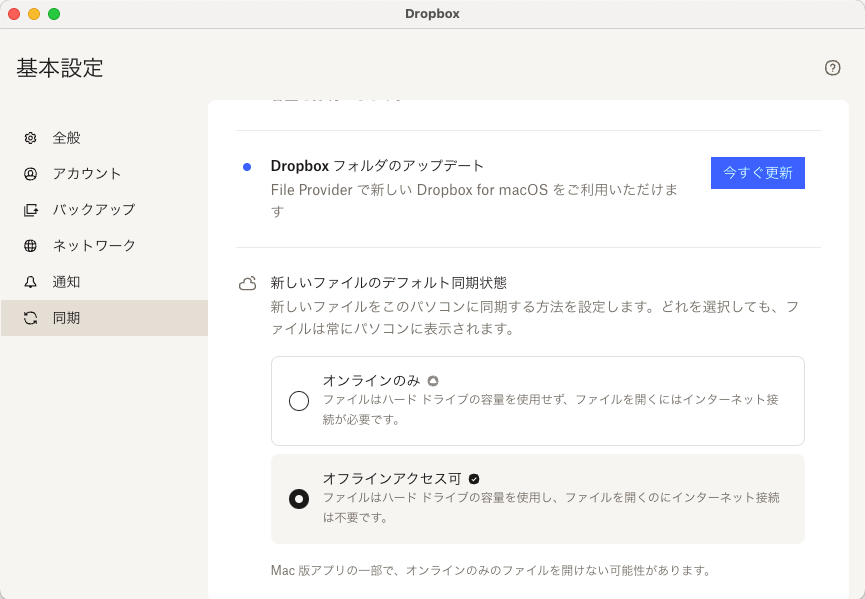
Task: Select the オンラインのみ radio button
Action: point(298,400)
